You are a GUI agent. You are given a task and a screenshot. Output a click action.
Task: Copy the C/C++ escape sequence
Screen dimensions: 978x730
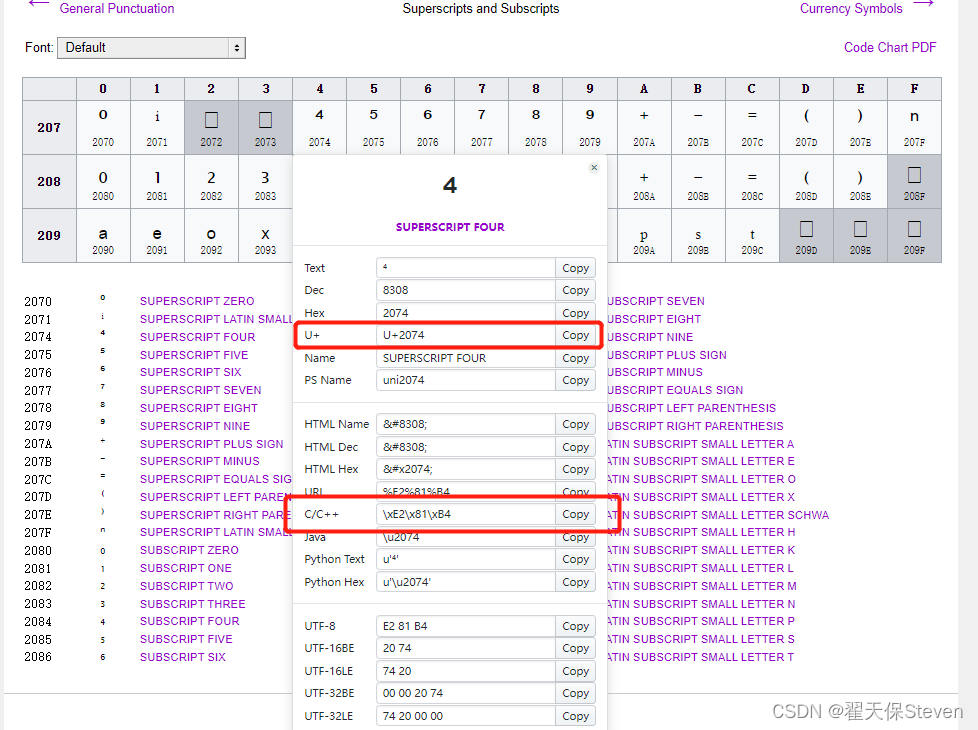[x=575, y=514]
